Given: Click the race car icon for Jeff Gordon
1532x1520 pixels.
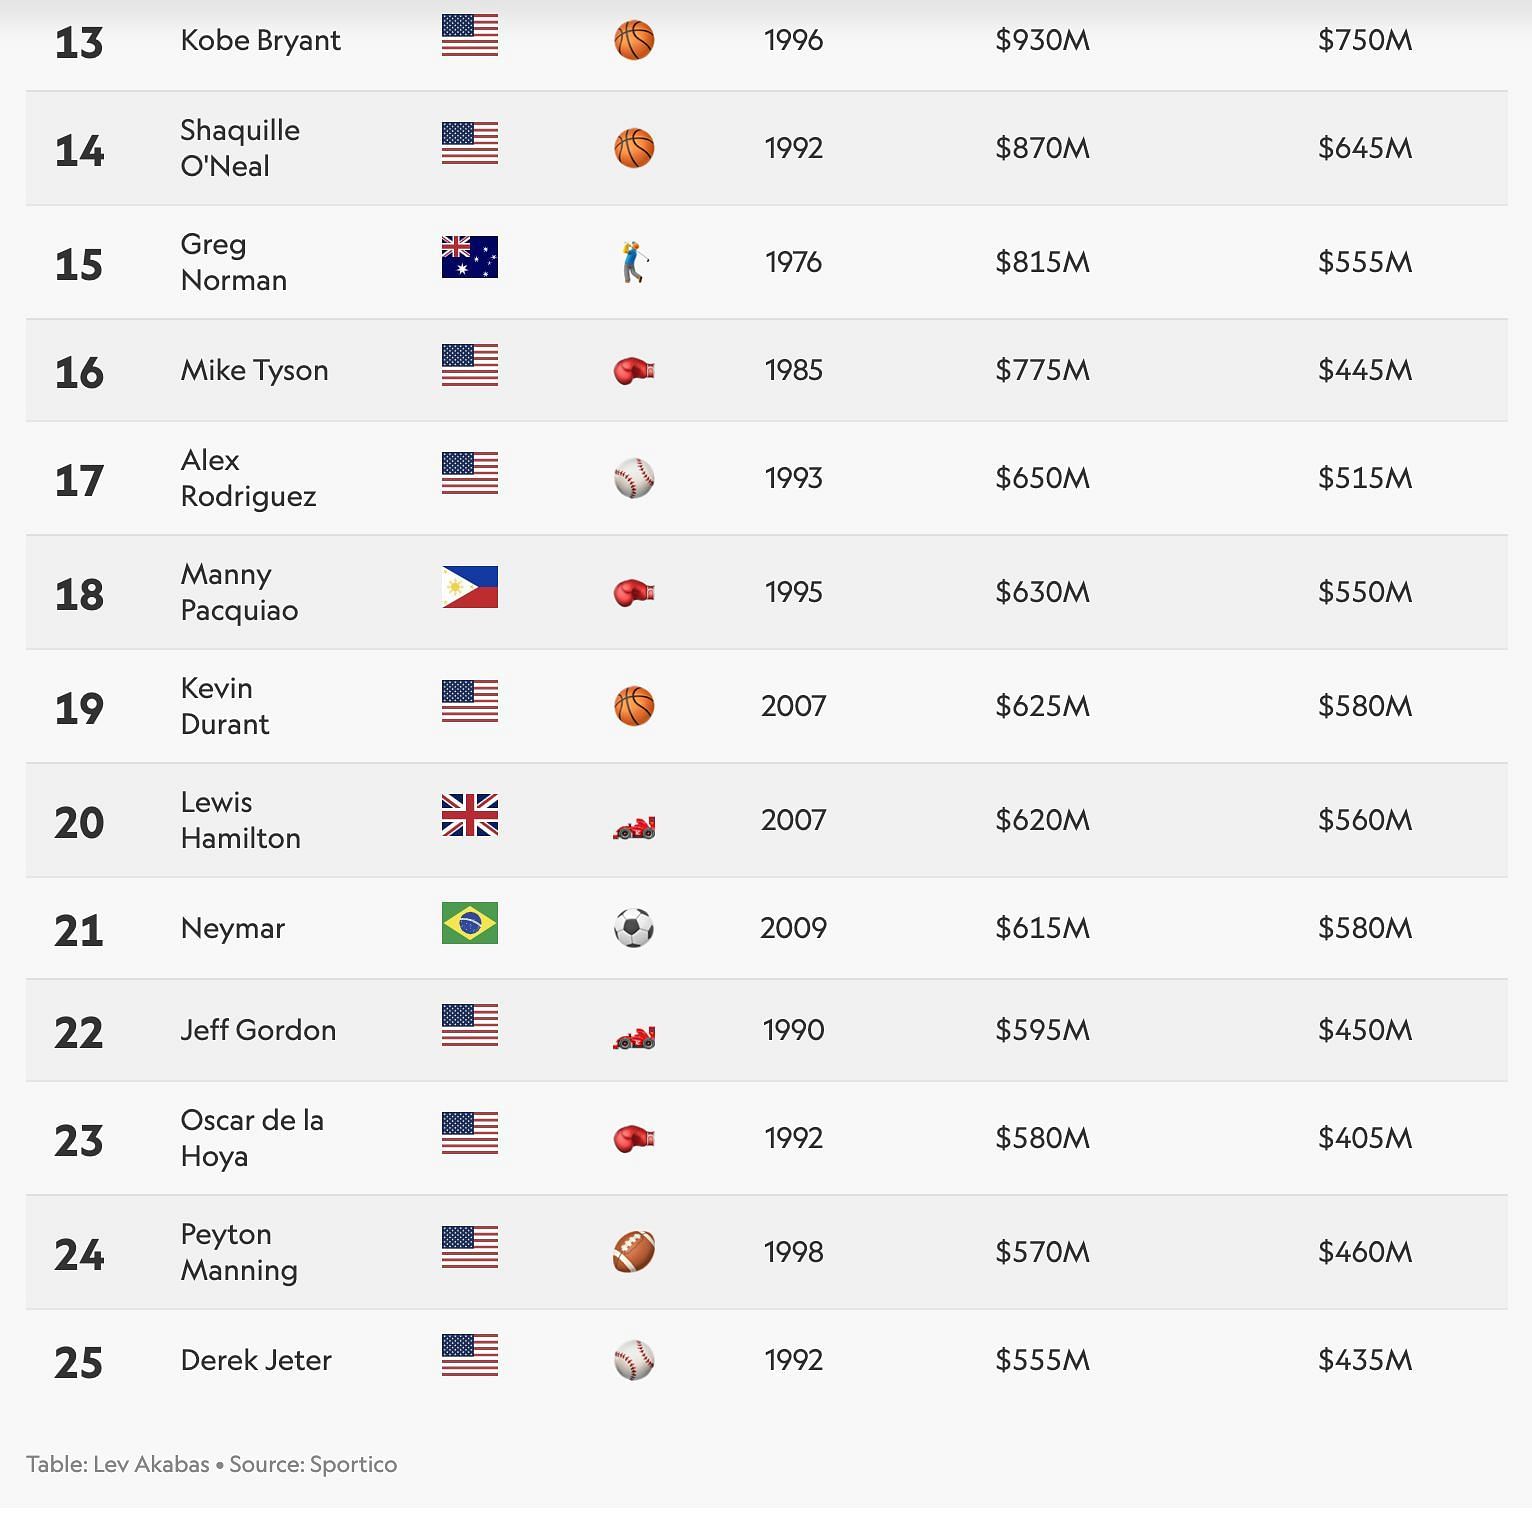Looking at the screenshot, I should click(x=634, y=1037).
